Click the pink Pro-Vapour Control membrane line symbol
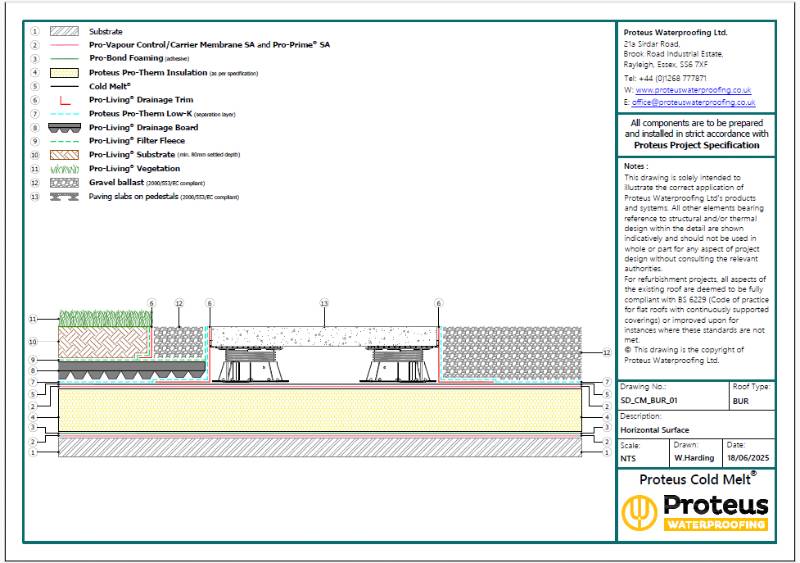800x563 pixels. point(64,45)
